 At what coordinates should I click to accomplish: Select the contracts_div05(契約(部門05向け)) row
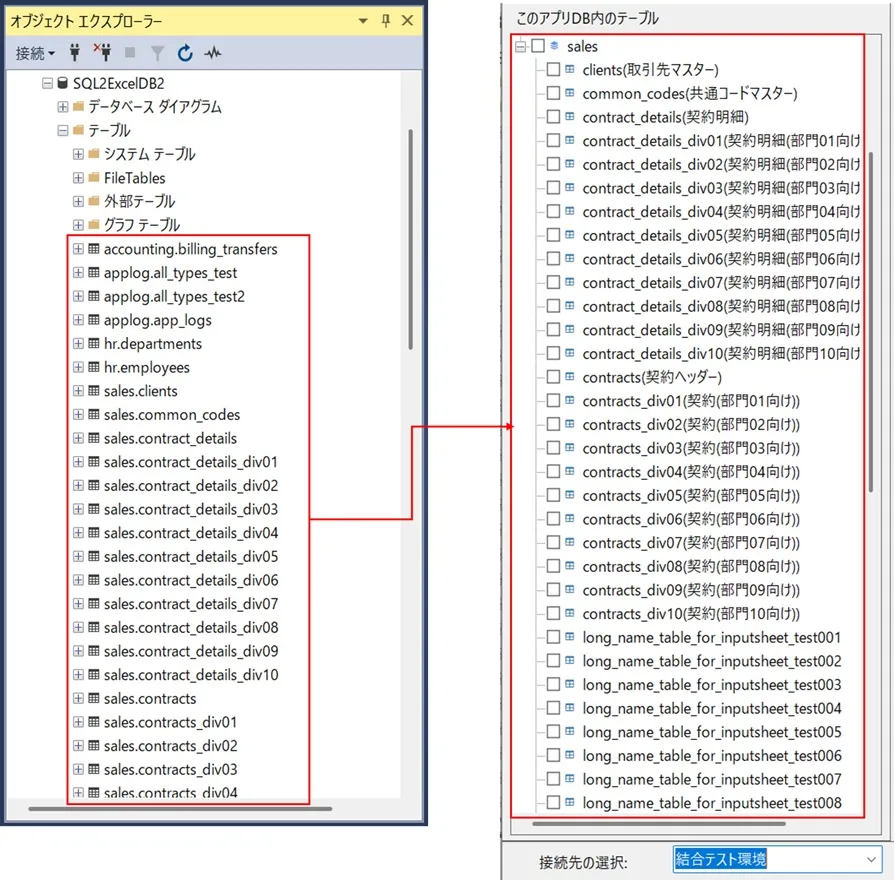(x=691, y=496)
